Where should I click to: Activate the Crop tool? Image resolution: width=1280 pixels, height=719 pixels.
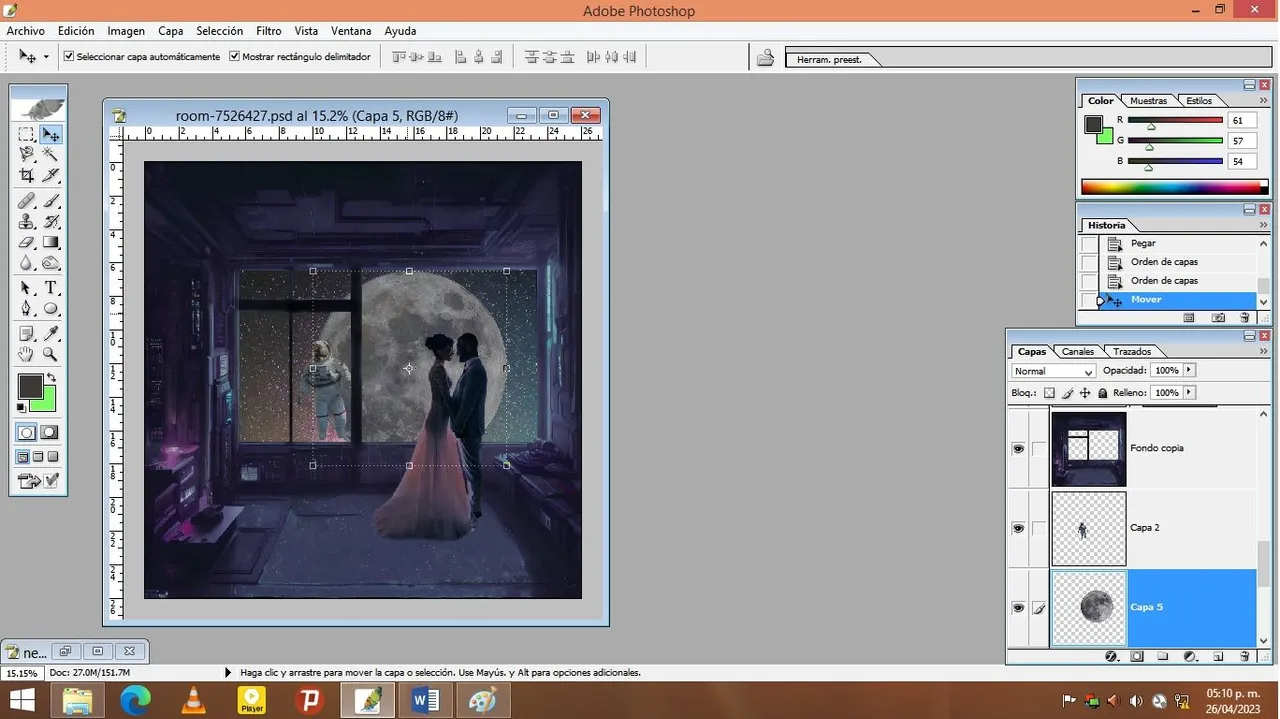point(26,175)
